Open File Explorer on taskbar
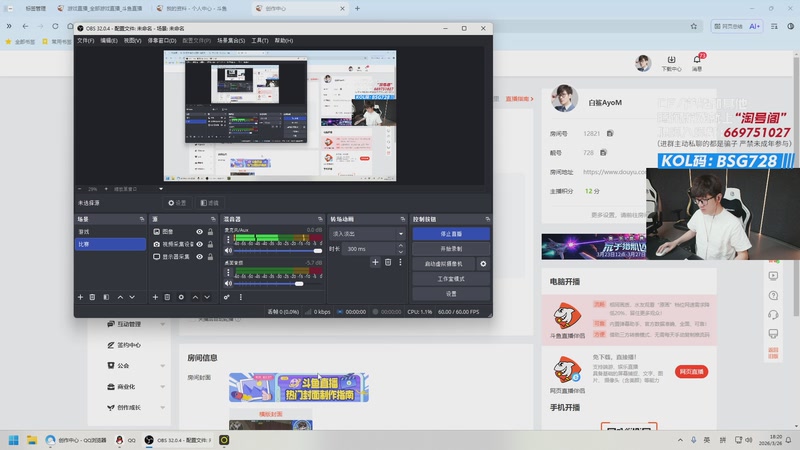This screenshot has height=450, width=800. [x=32, y=440]
